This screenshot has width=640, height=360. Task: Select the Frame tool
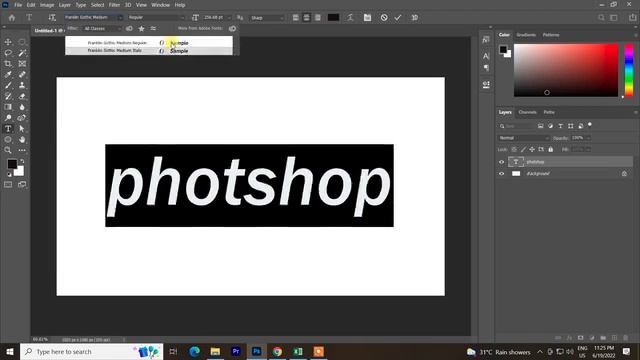[x=22, y=64]
